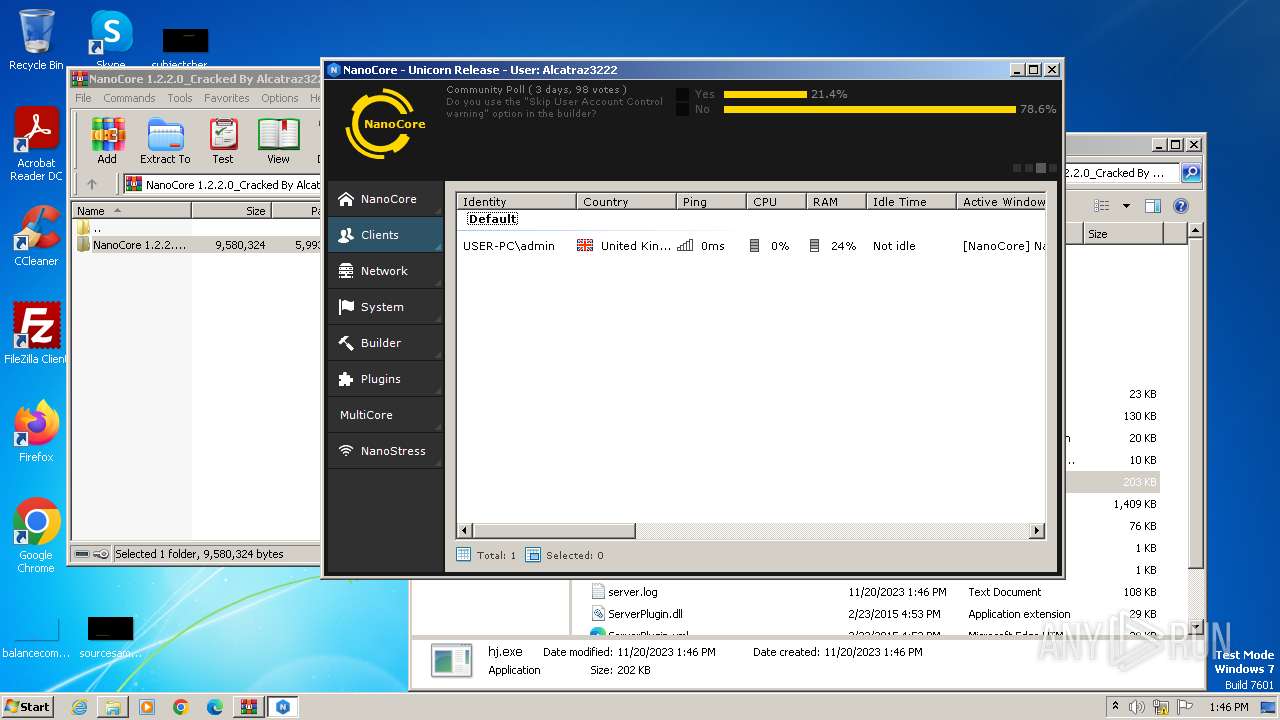Screen dimensions: 1280x720
Task: Click the Selected clients status icon
Action: pyautogui.click(x=533, y=555)
